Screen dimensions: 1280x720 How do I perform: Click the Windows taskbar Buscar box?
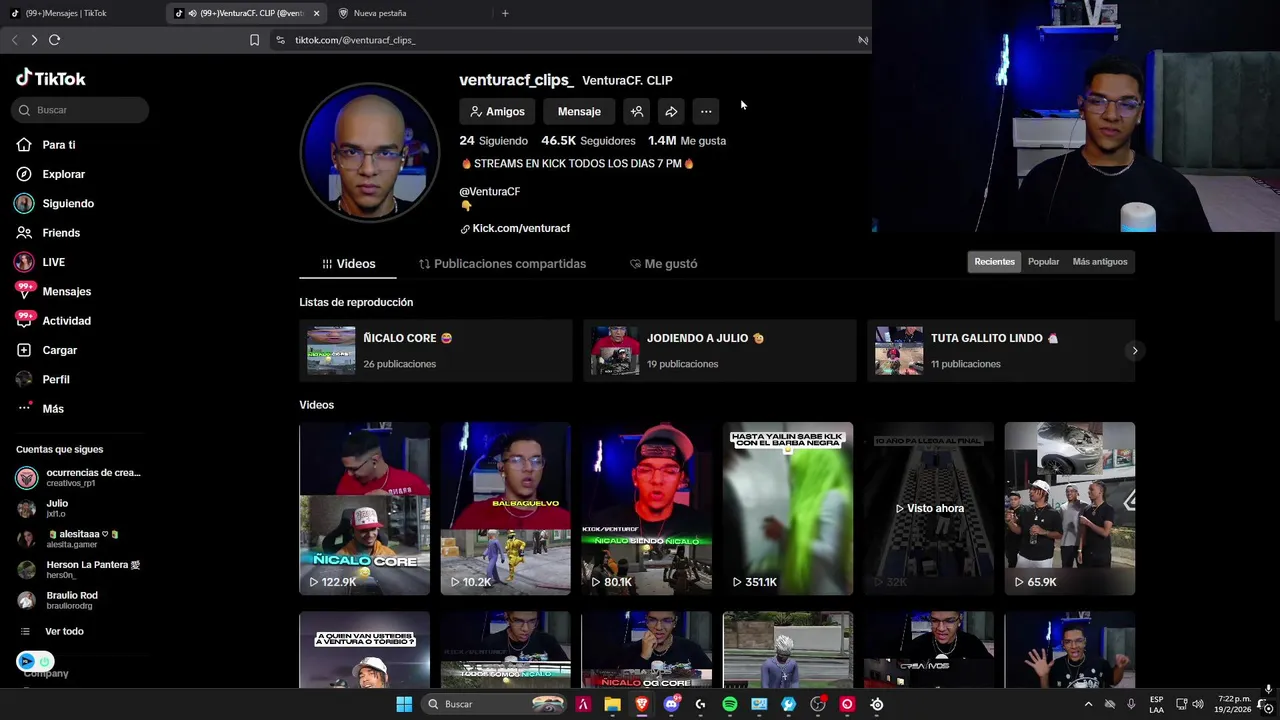click(x=496, y=704)
